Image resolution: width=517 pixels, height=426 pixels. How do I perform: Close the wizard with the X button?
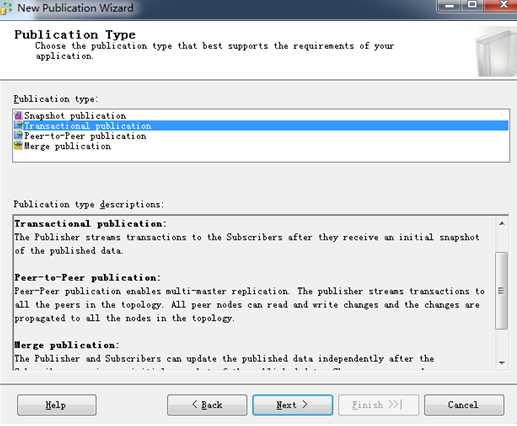tap(503, 5)
